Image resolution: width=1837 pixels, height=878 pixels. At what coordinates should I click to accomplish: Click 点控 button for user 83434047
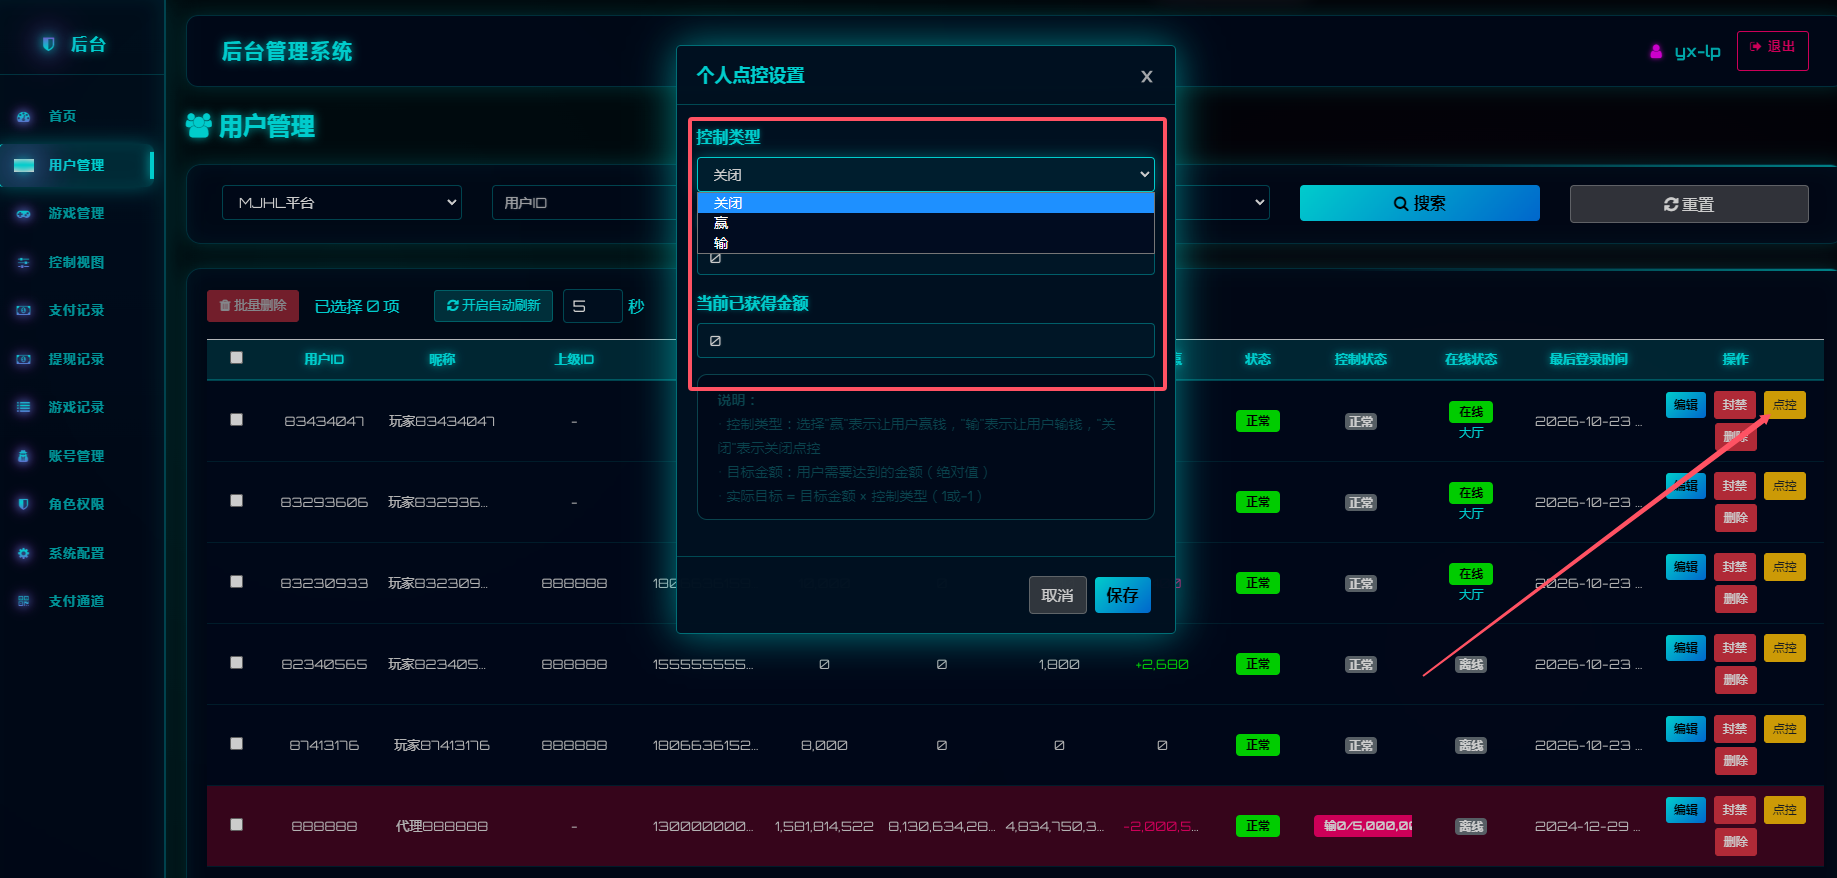coord(1785,405)
